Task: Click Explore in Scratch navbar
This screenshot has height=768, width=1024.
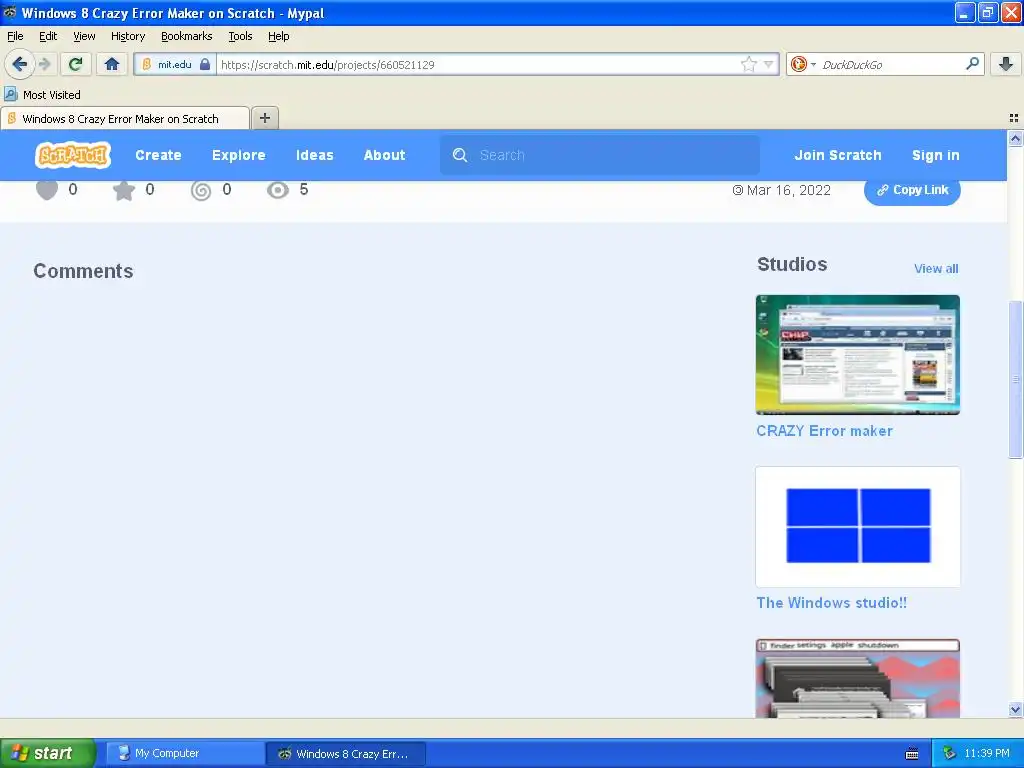Action: click(238, 155)
